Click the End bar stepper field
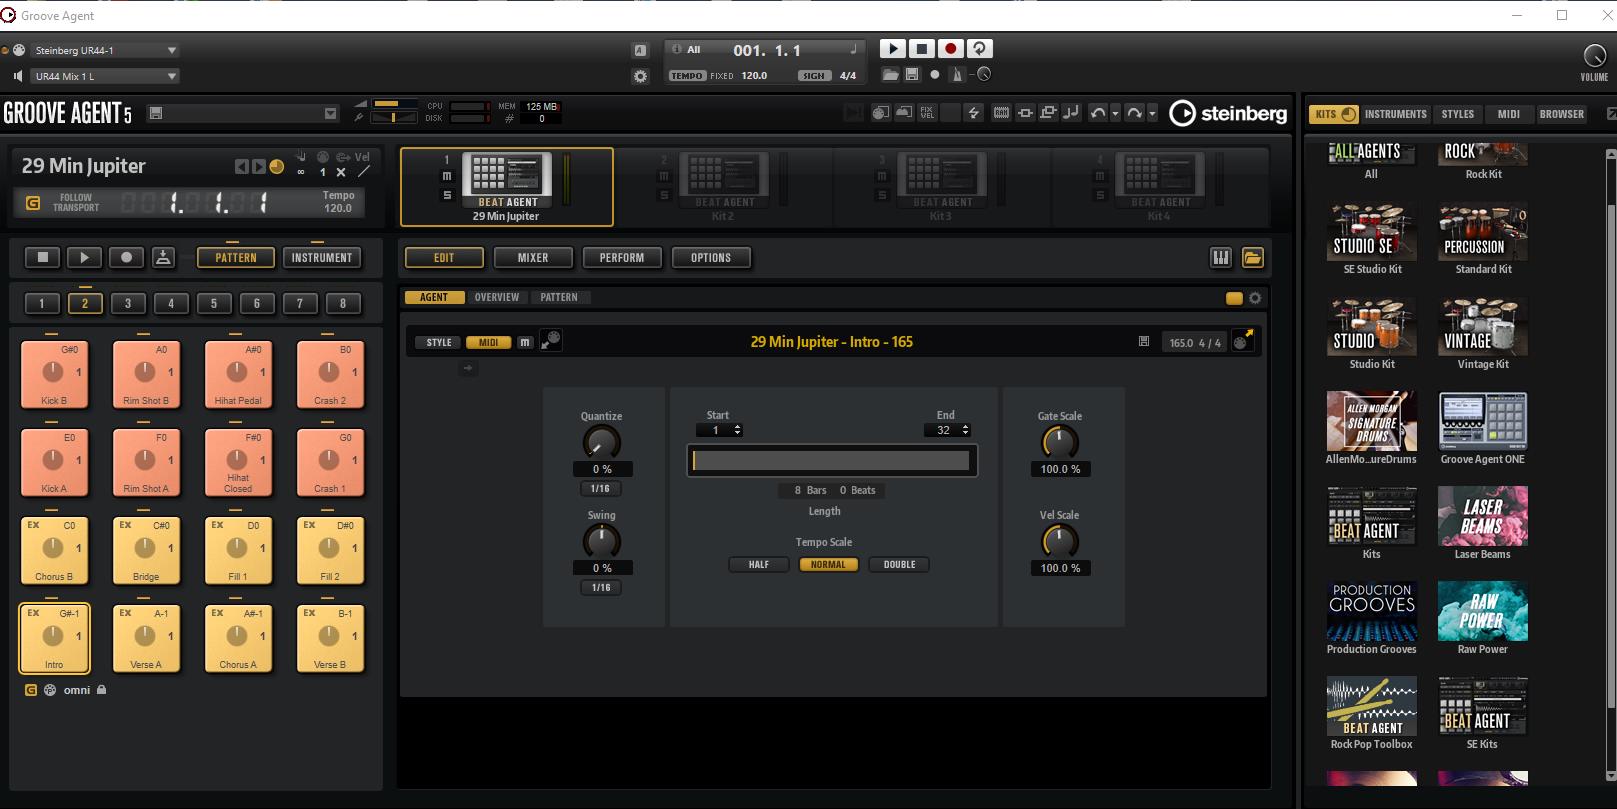 [948, 430]
